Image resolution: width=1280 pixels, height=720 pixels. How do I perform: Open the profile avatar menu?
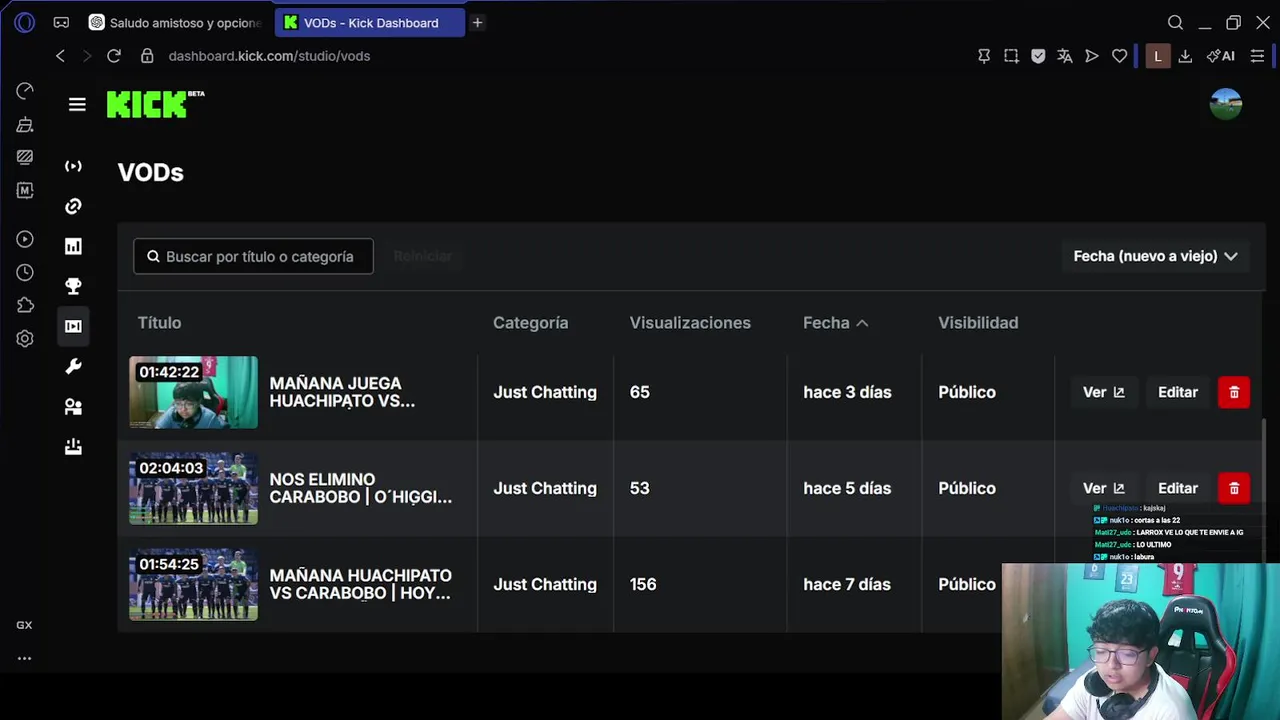[x=1225, y=104]
